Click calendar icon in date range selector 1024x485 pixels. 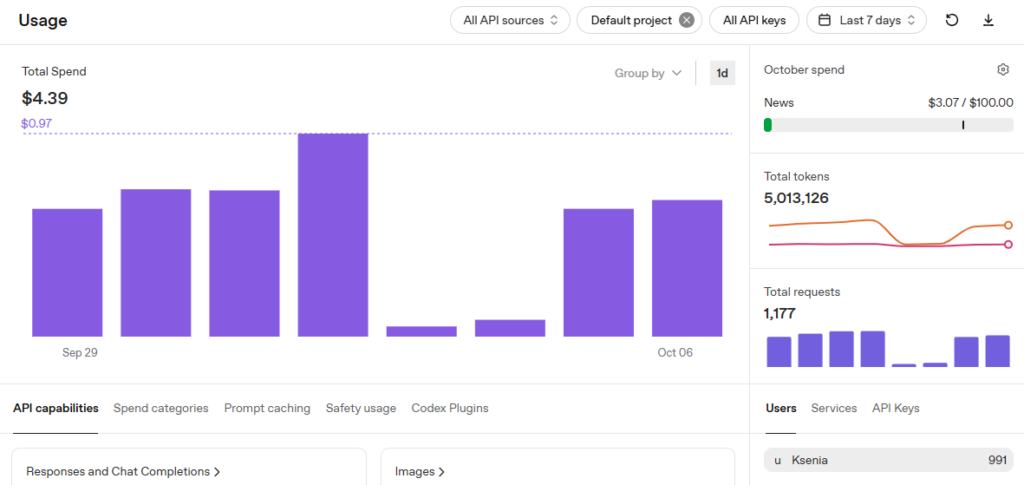[826, 20]
